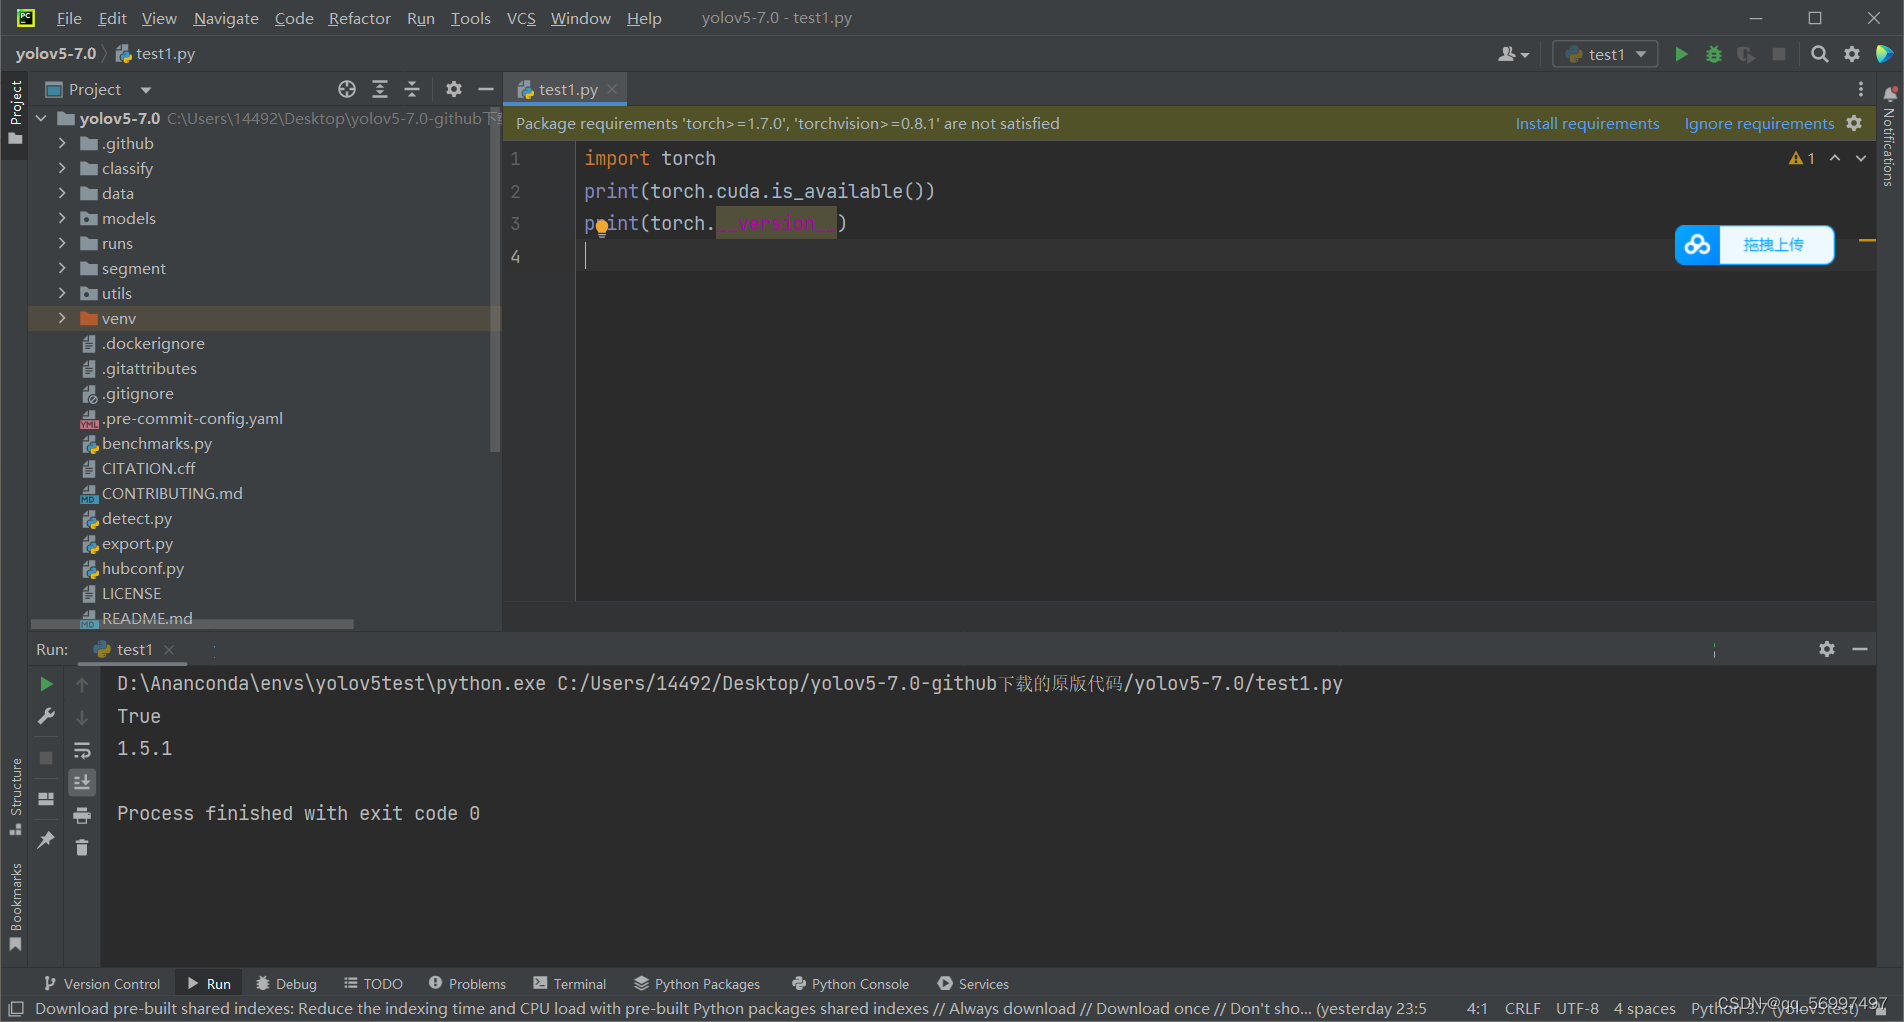1904x1022 pixels.
Task: Open requirements banner settings gear
Action: [1854, 123]
